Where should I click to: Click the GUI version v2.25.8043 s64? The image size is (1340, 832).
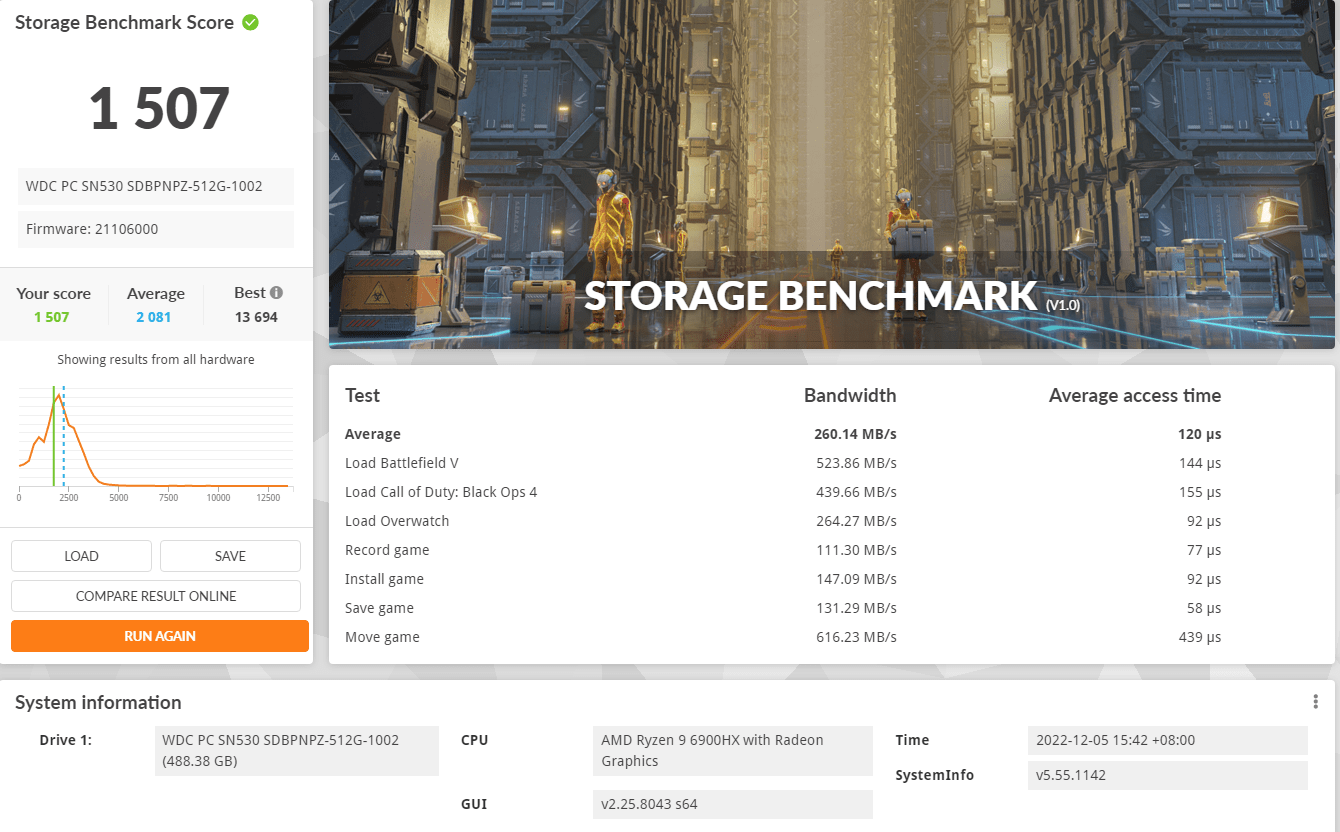point(732,804)
